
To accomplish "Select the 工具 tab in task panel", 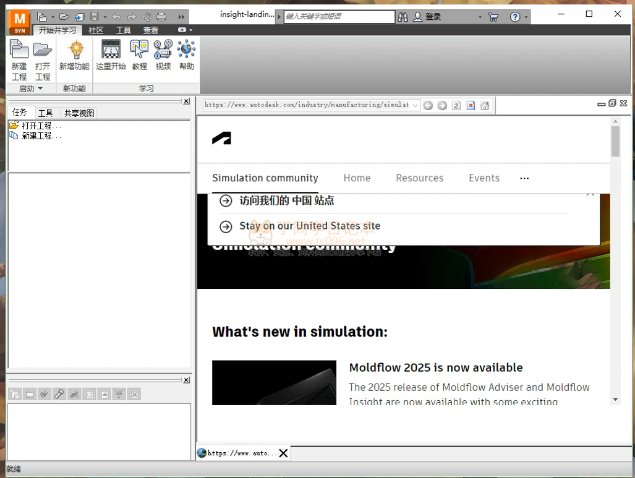I will pos(45,113).
